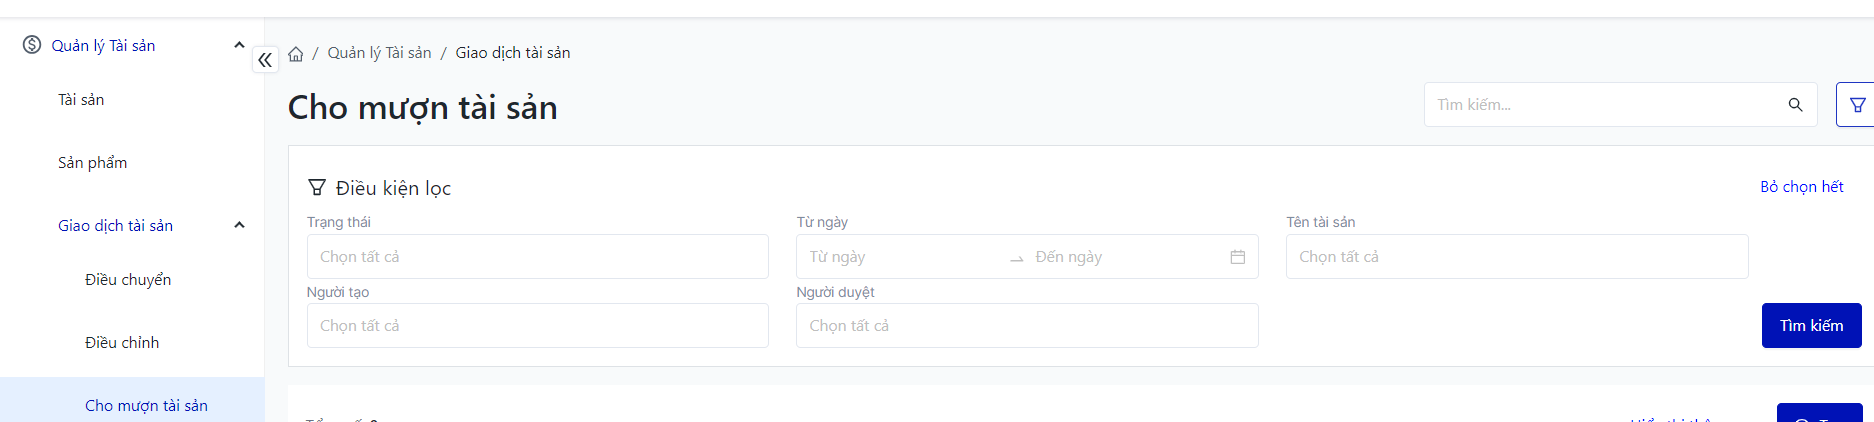Select Sản phẩm in the sidebar
1874x422 pixels.
(92, 163)
